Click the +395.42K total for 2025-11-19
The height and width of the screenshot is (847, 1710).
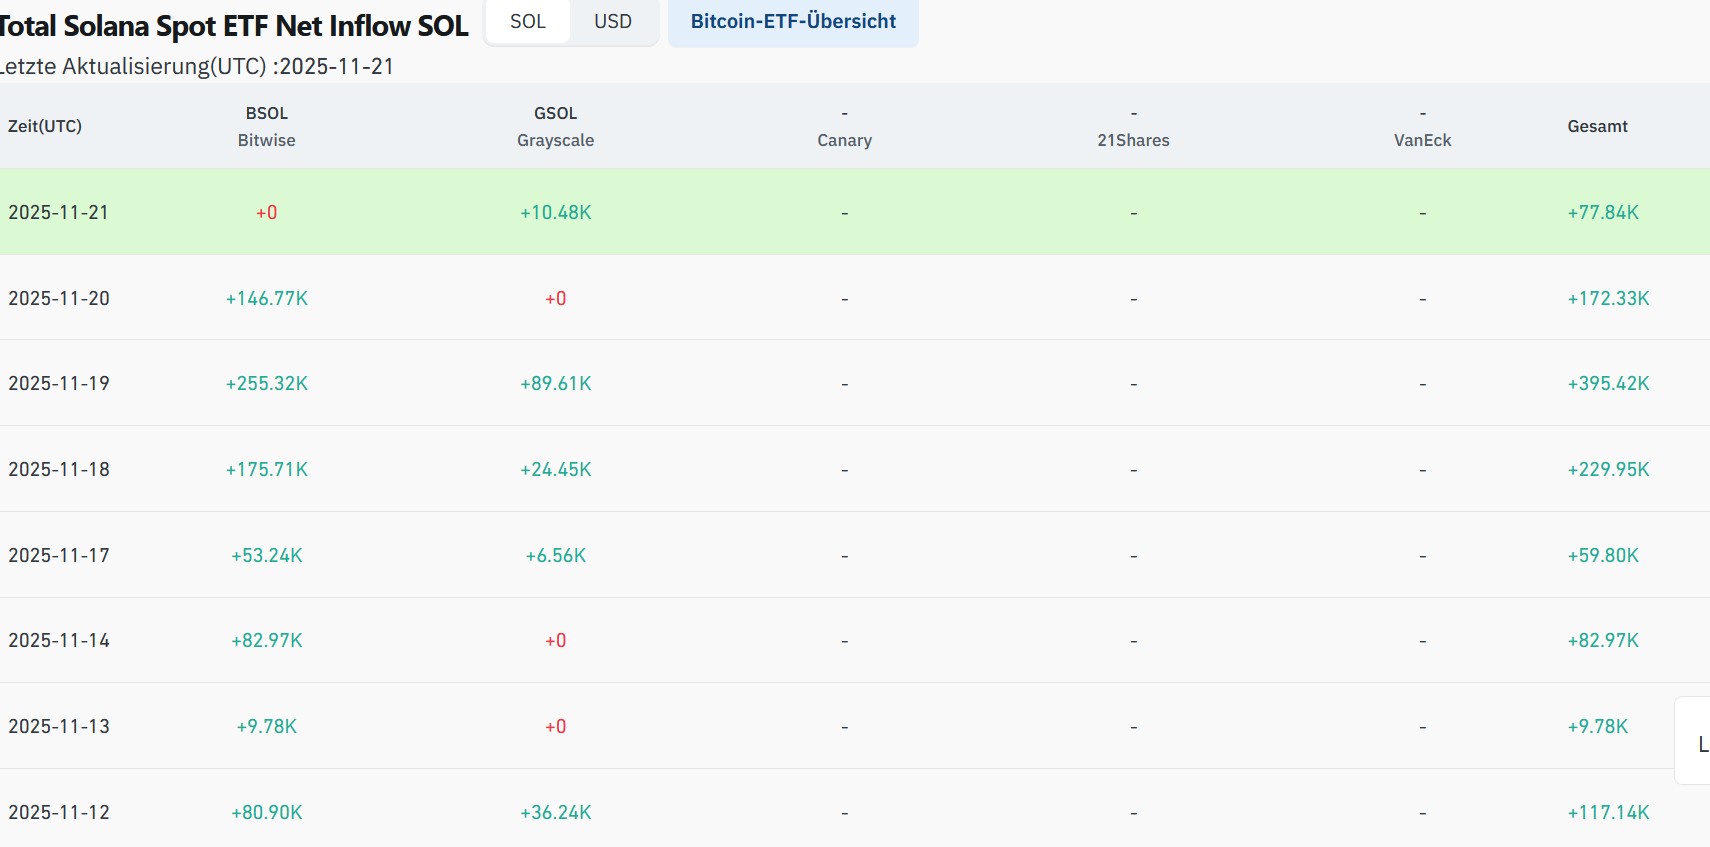(x=1608, y=383)
